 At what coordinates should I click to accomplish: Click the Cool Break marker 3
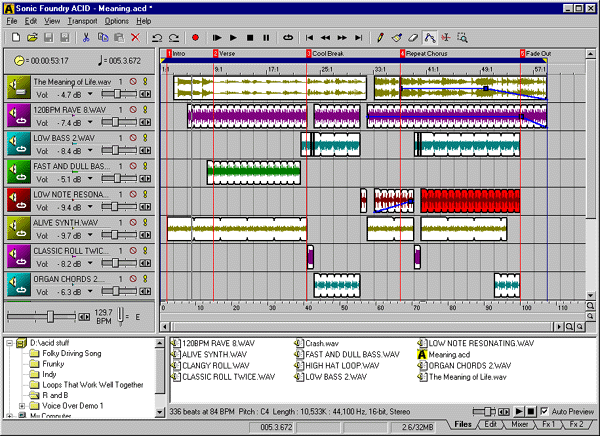point(309,54)
